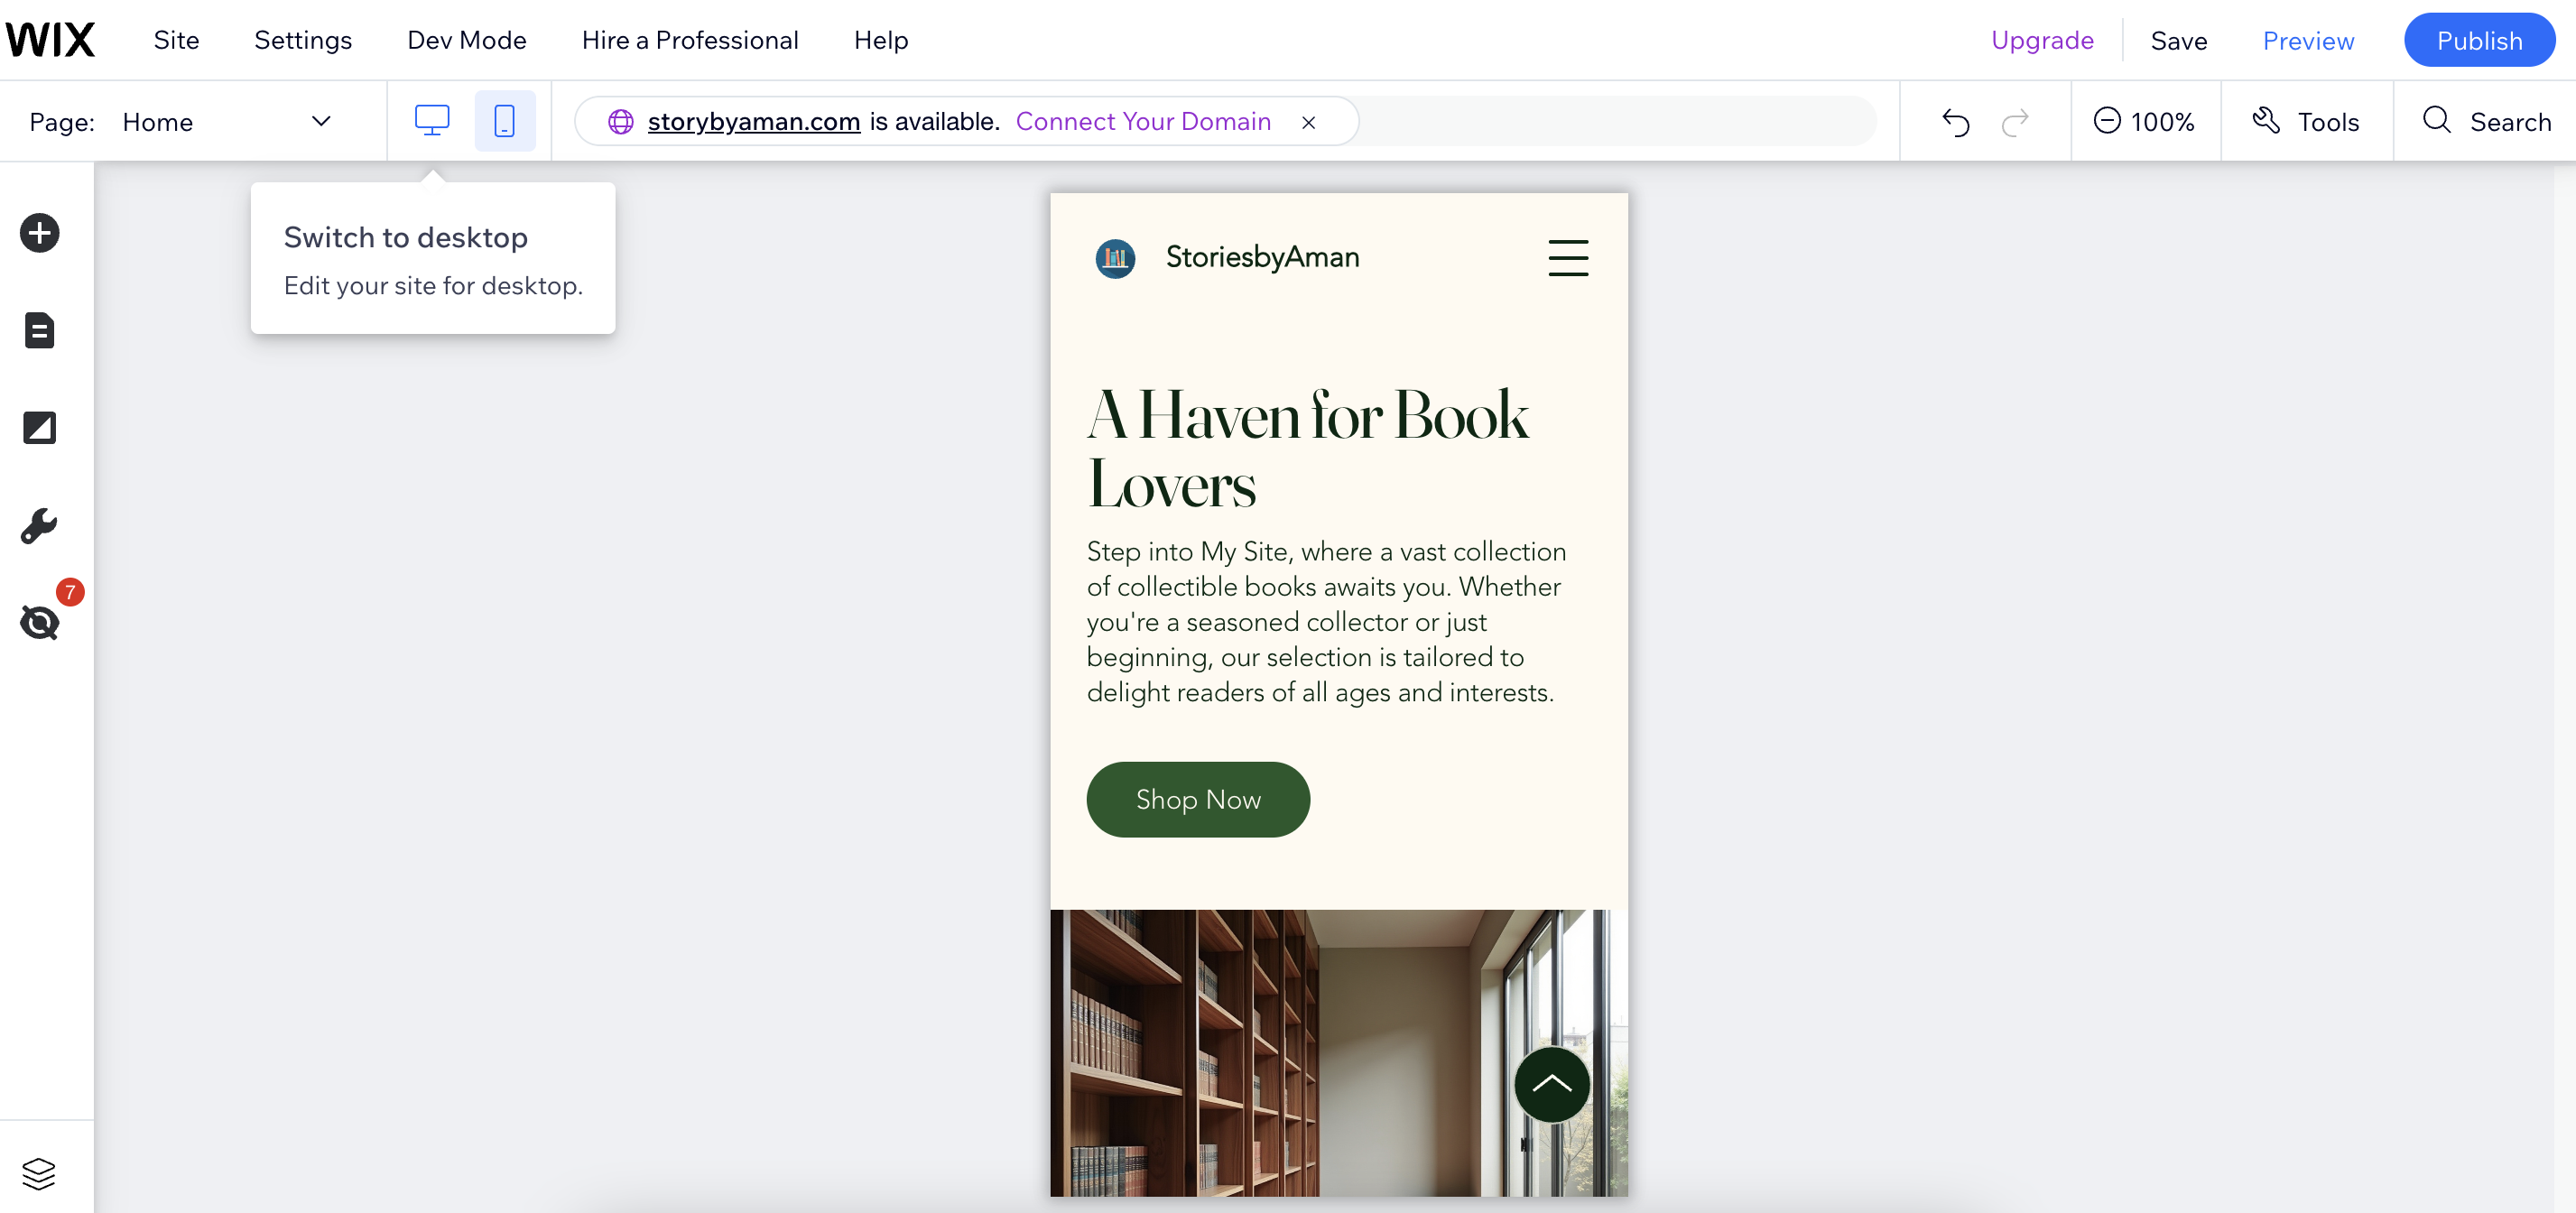
Task: Open the Pages & Menu sidebar icon
Action: pyautogui.click(x=39, y=330)
